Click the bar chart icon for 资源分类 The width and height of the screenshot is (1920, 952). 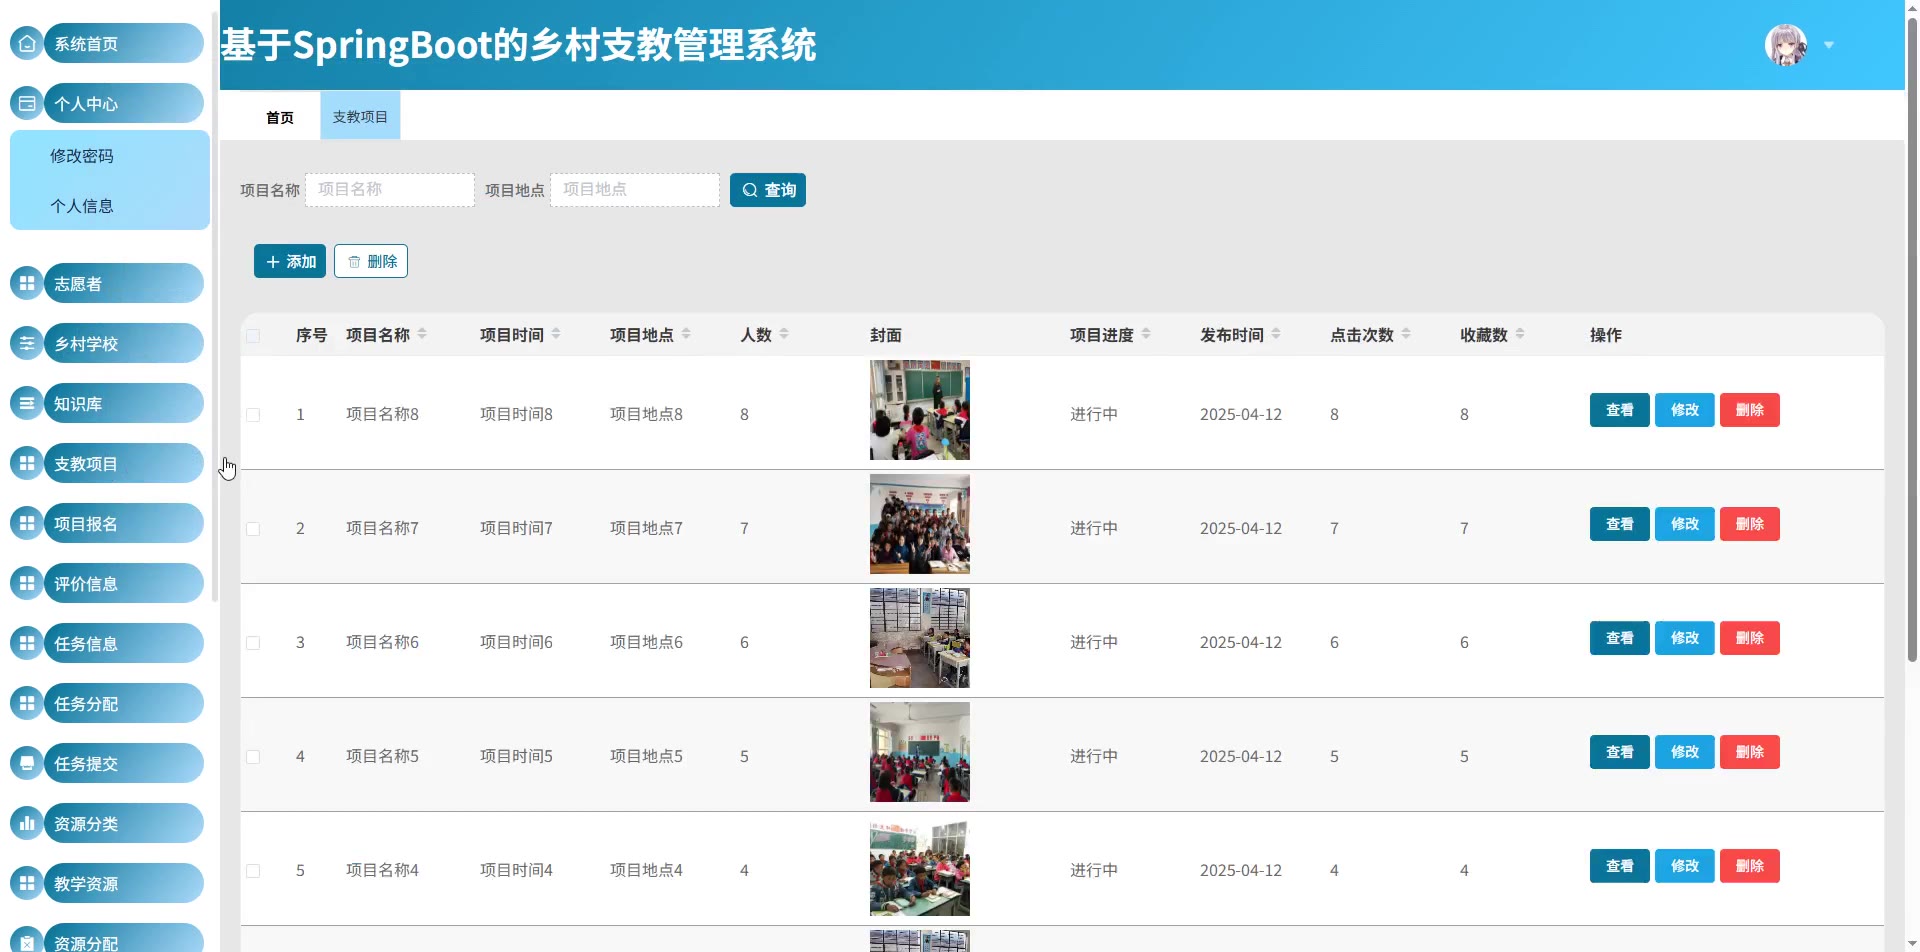[x=27, y=823]
